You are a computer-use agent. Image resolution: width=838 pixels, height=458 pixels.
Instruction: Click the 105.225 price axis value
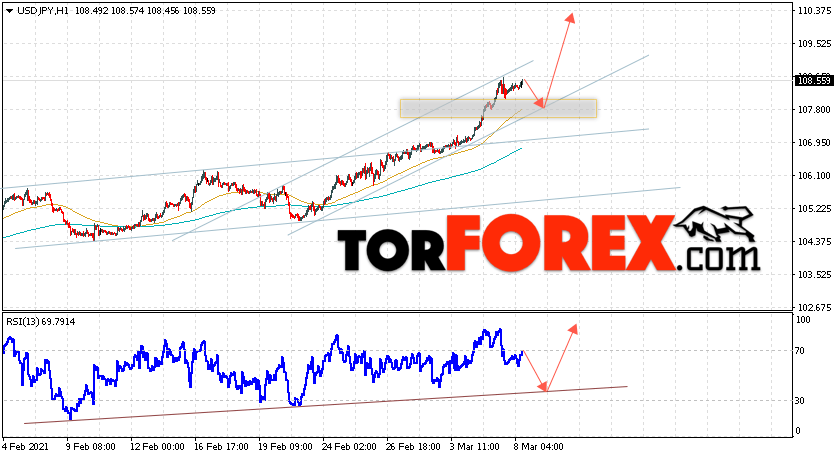pos(814,208)
